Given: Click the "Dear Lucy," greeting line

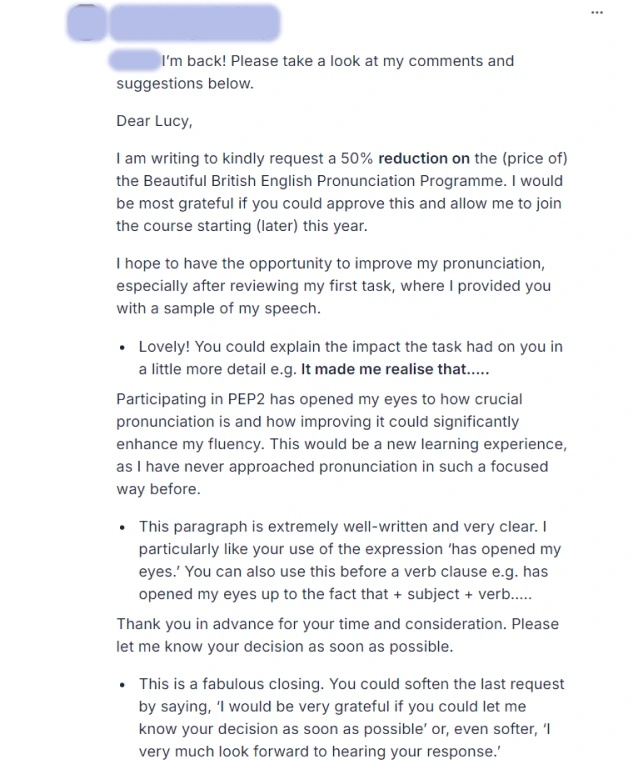Looking at the screenshot, I should (154, 121).
